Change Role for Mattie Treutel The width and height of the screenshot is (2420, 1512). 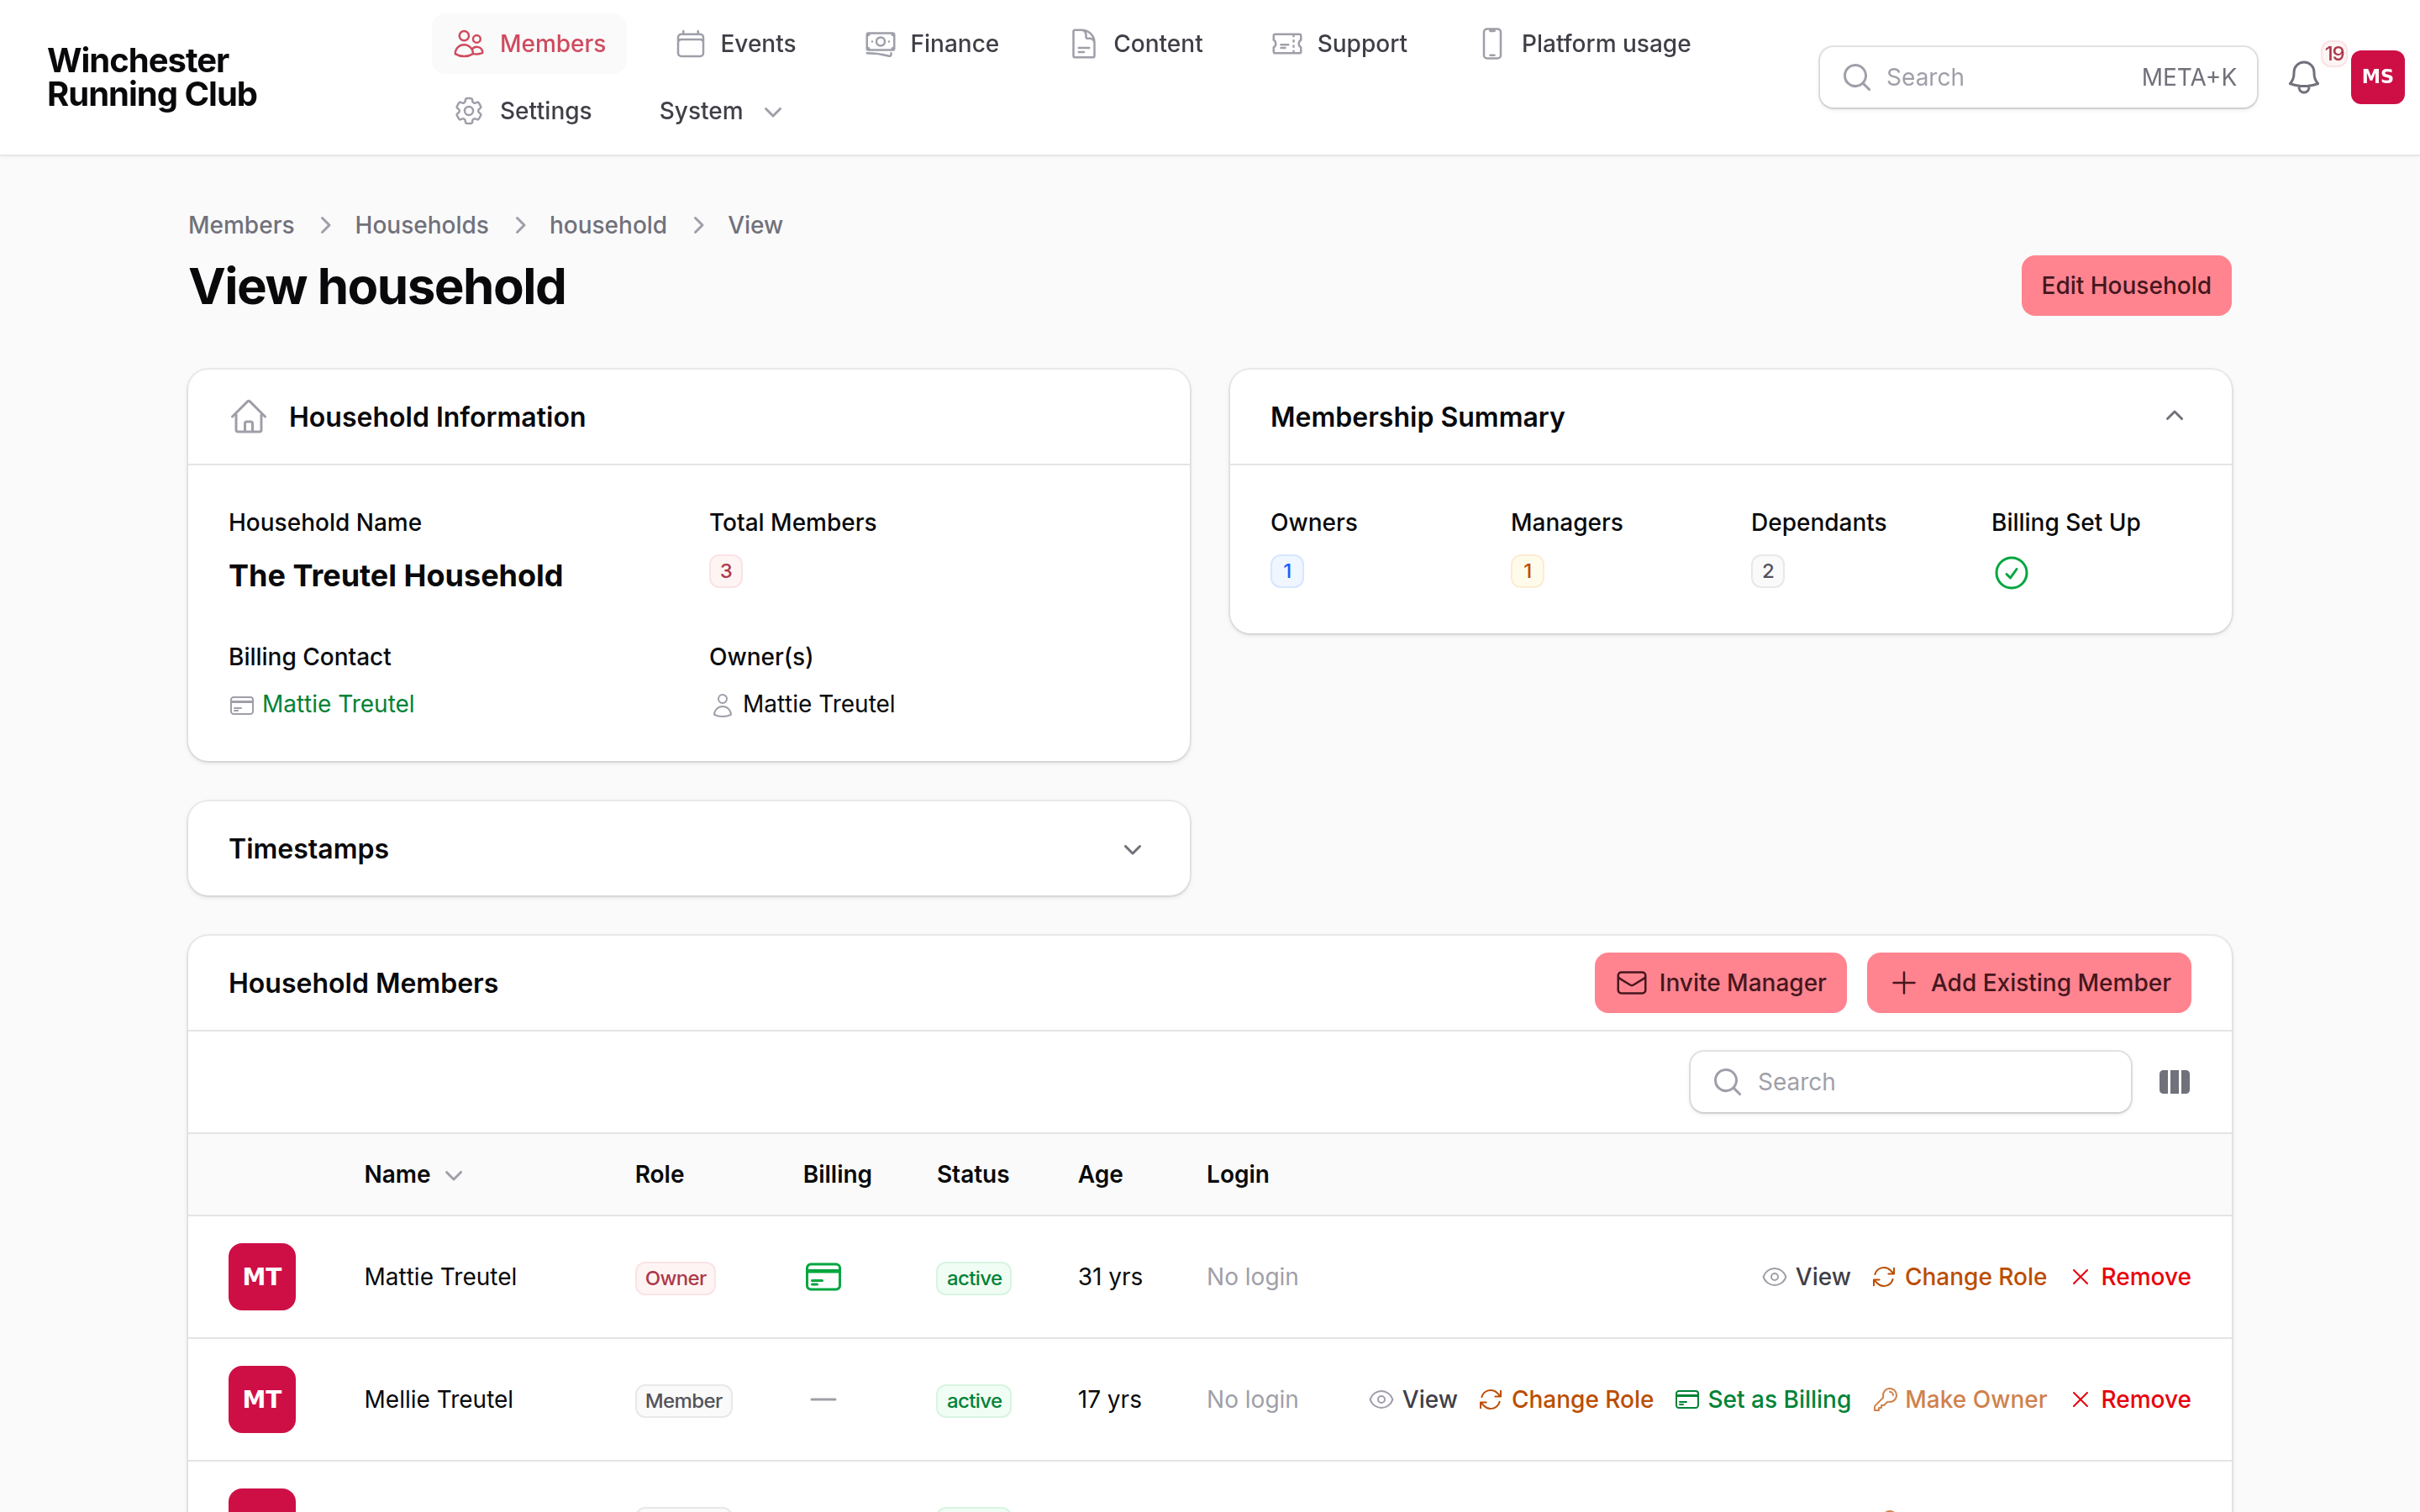tap(1959, 1277)
